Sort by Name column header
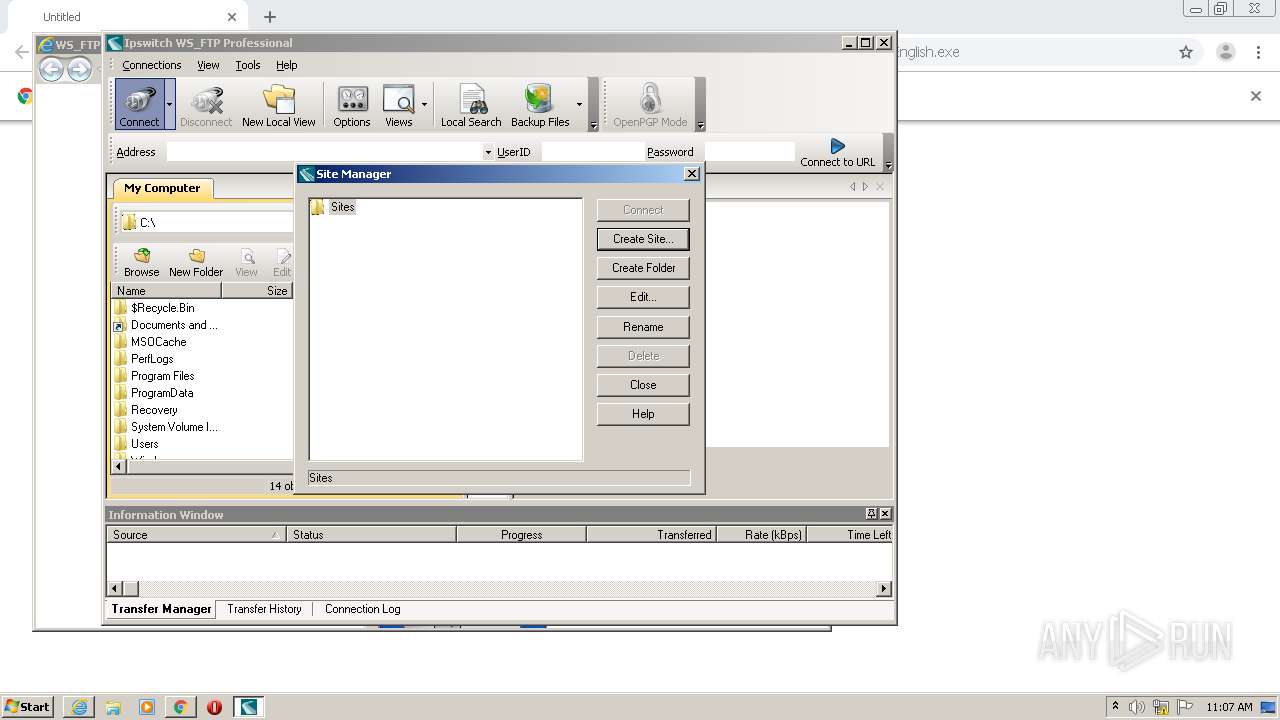The image size is (1280, 720). click(166, 290)
